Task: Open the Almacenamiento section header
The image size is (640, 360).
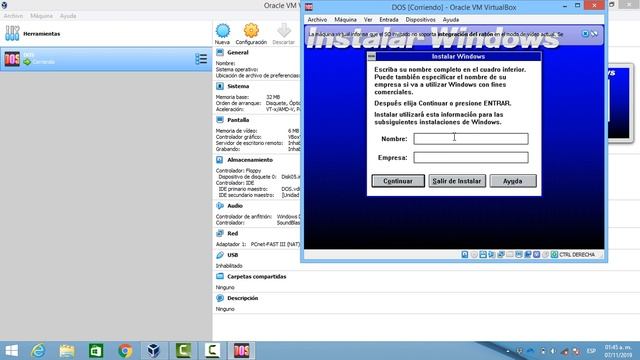Action: point(250,160)
